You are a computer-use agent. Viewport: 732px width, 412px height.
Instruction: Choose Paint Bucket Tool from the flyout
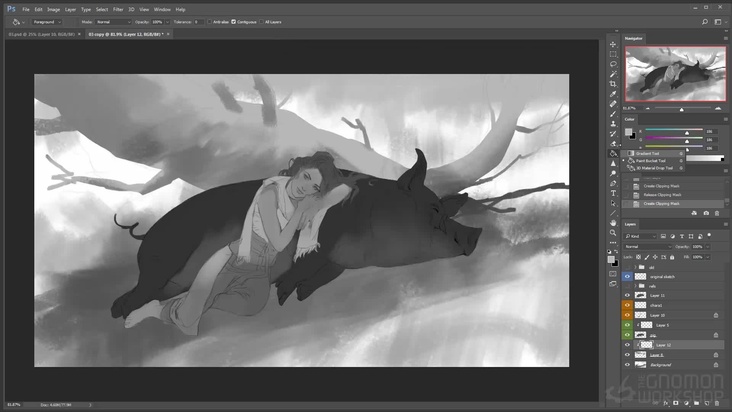[654, 161]
